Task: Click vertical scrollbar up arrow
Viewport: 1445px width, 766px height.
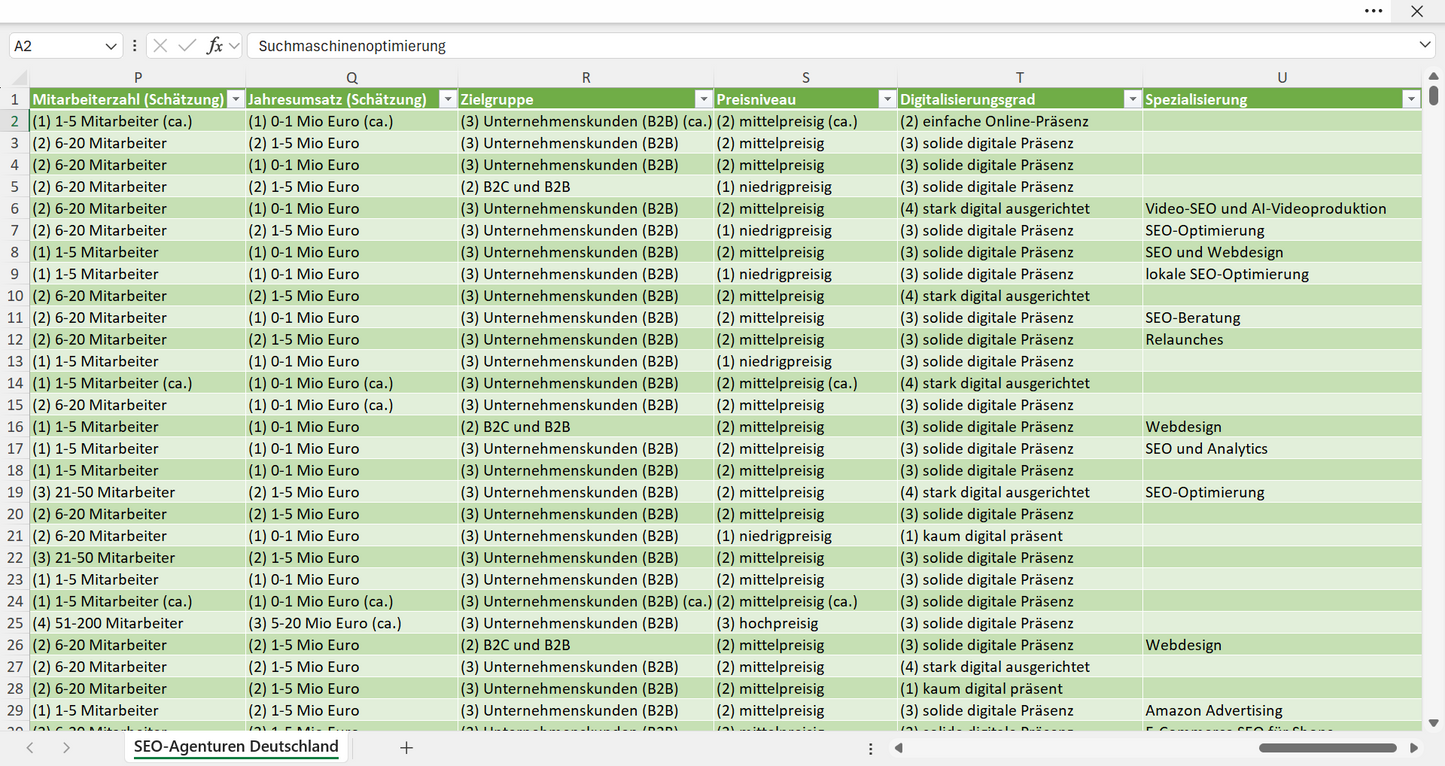Action: [x=1434, y=74]
